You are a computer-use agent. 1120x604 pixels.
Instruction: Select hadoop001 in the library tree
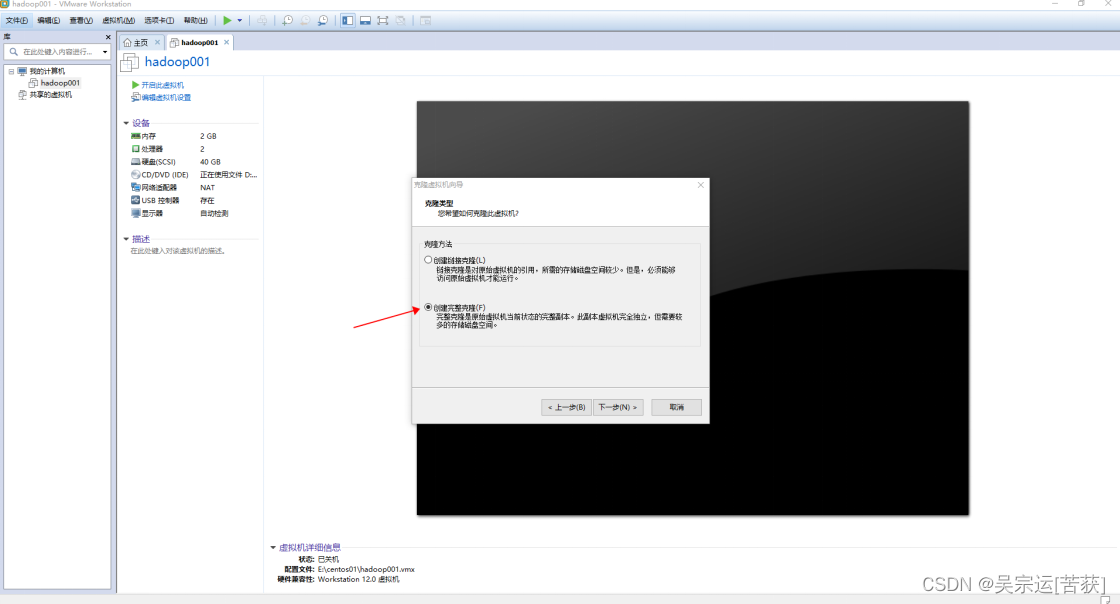click(x=60, y=83)
